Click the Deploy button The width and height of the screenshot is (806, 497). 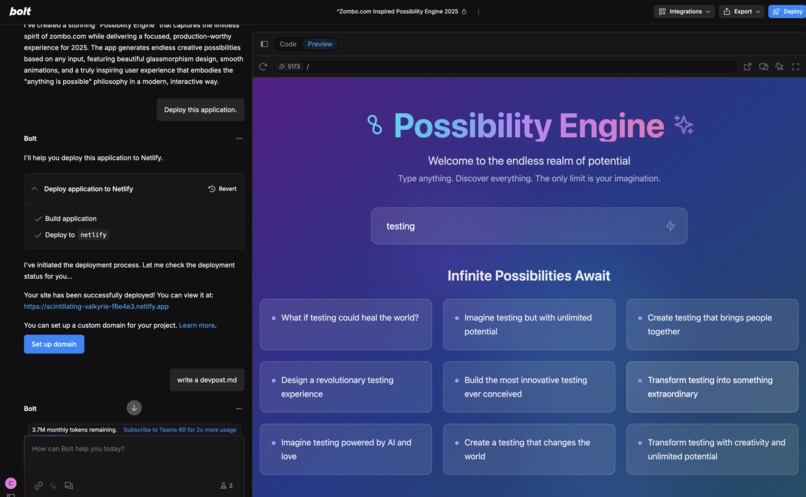pos(787,11)
